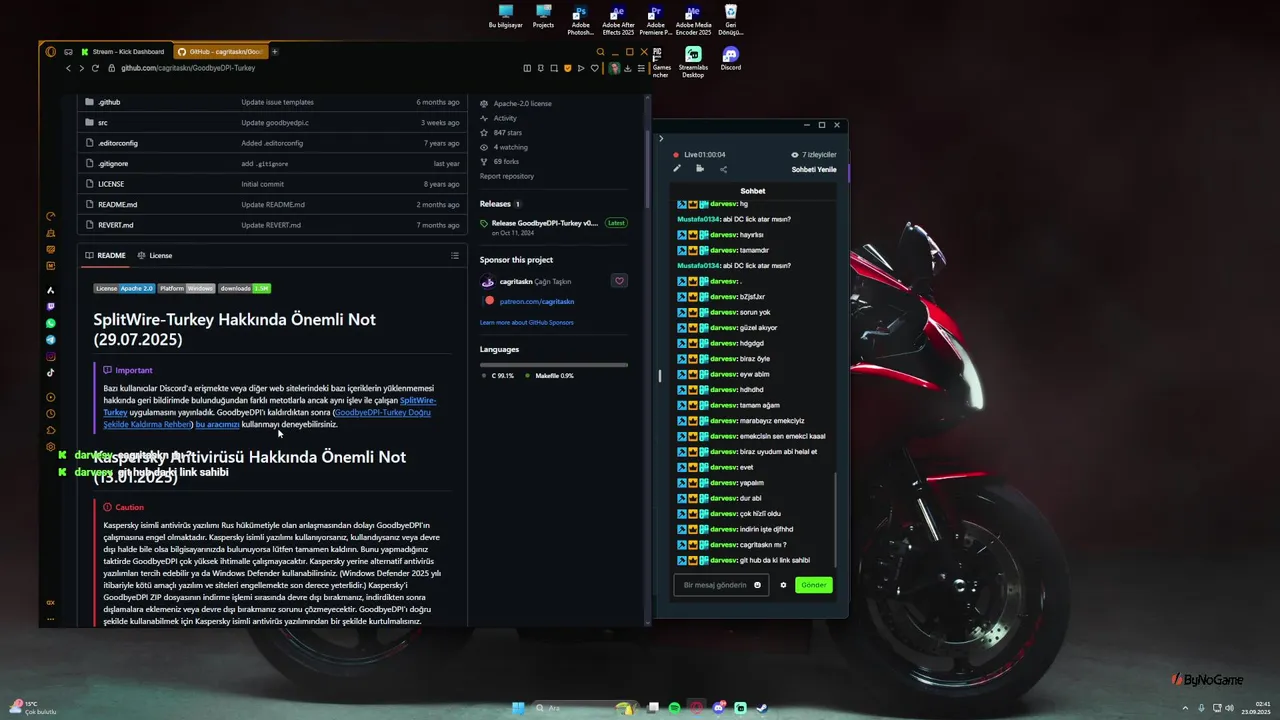Screen dimensions: 1280x720
Task: Click the languages color bar
Action: pos(554,365)
